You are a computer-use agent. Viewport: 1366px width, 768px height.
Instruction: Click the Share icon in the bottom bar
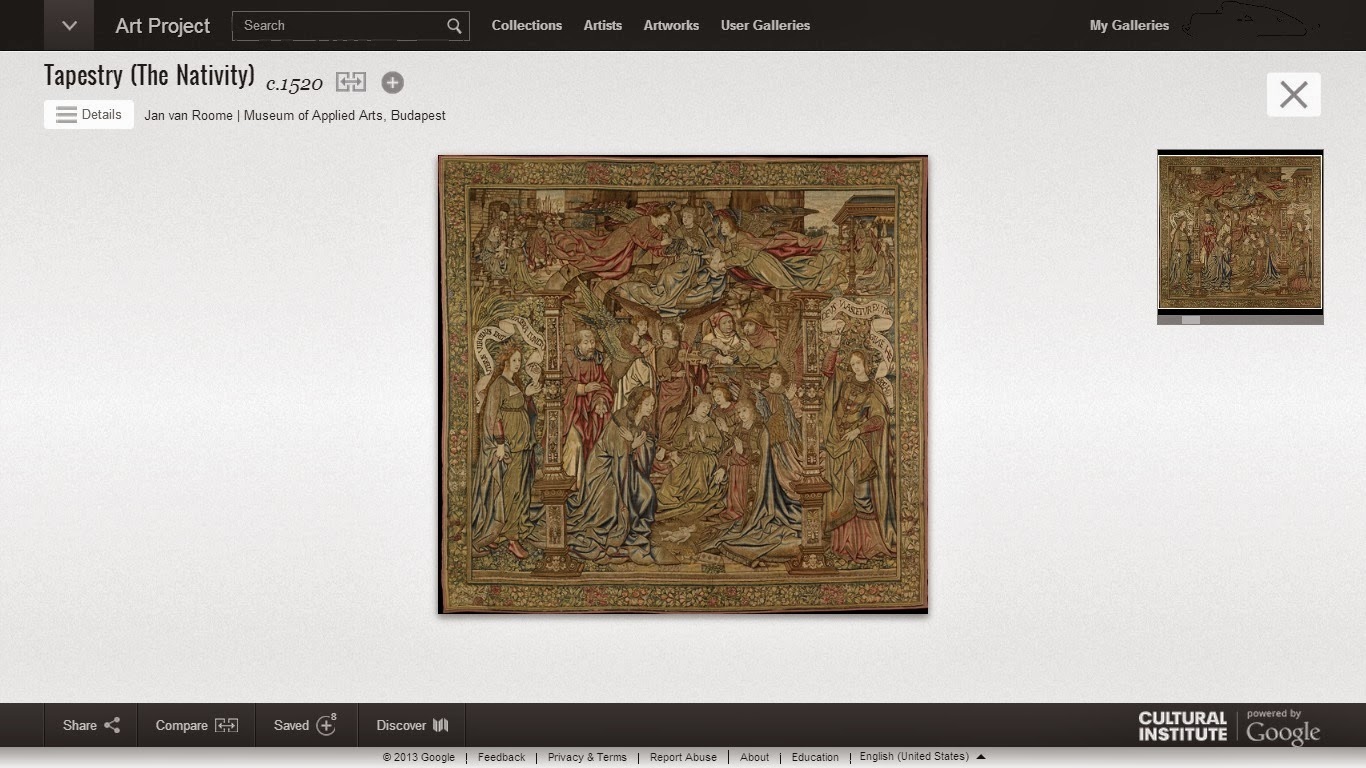[x=113, y=725]
